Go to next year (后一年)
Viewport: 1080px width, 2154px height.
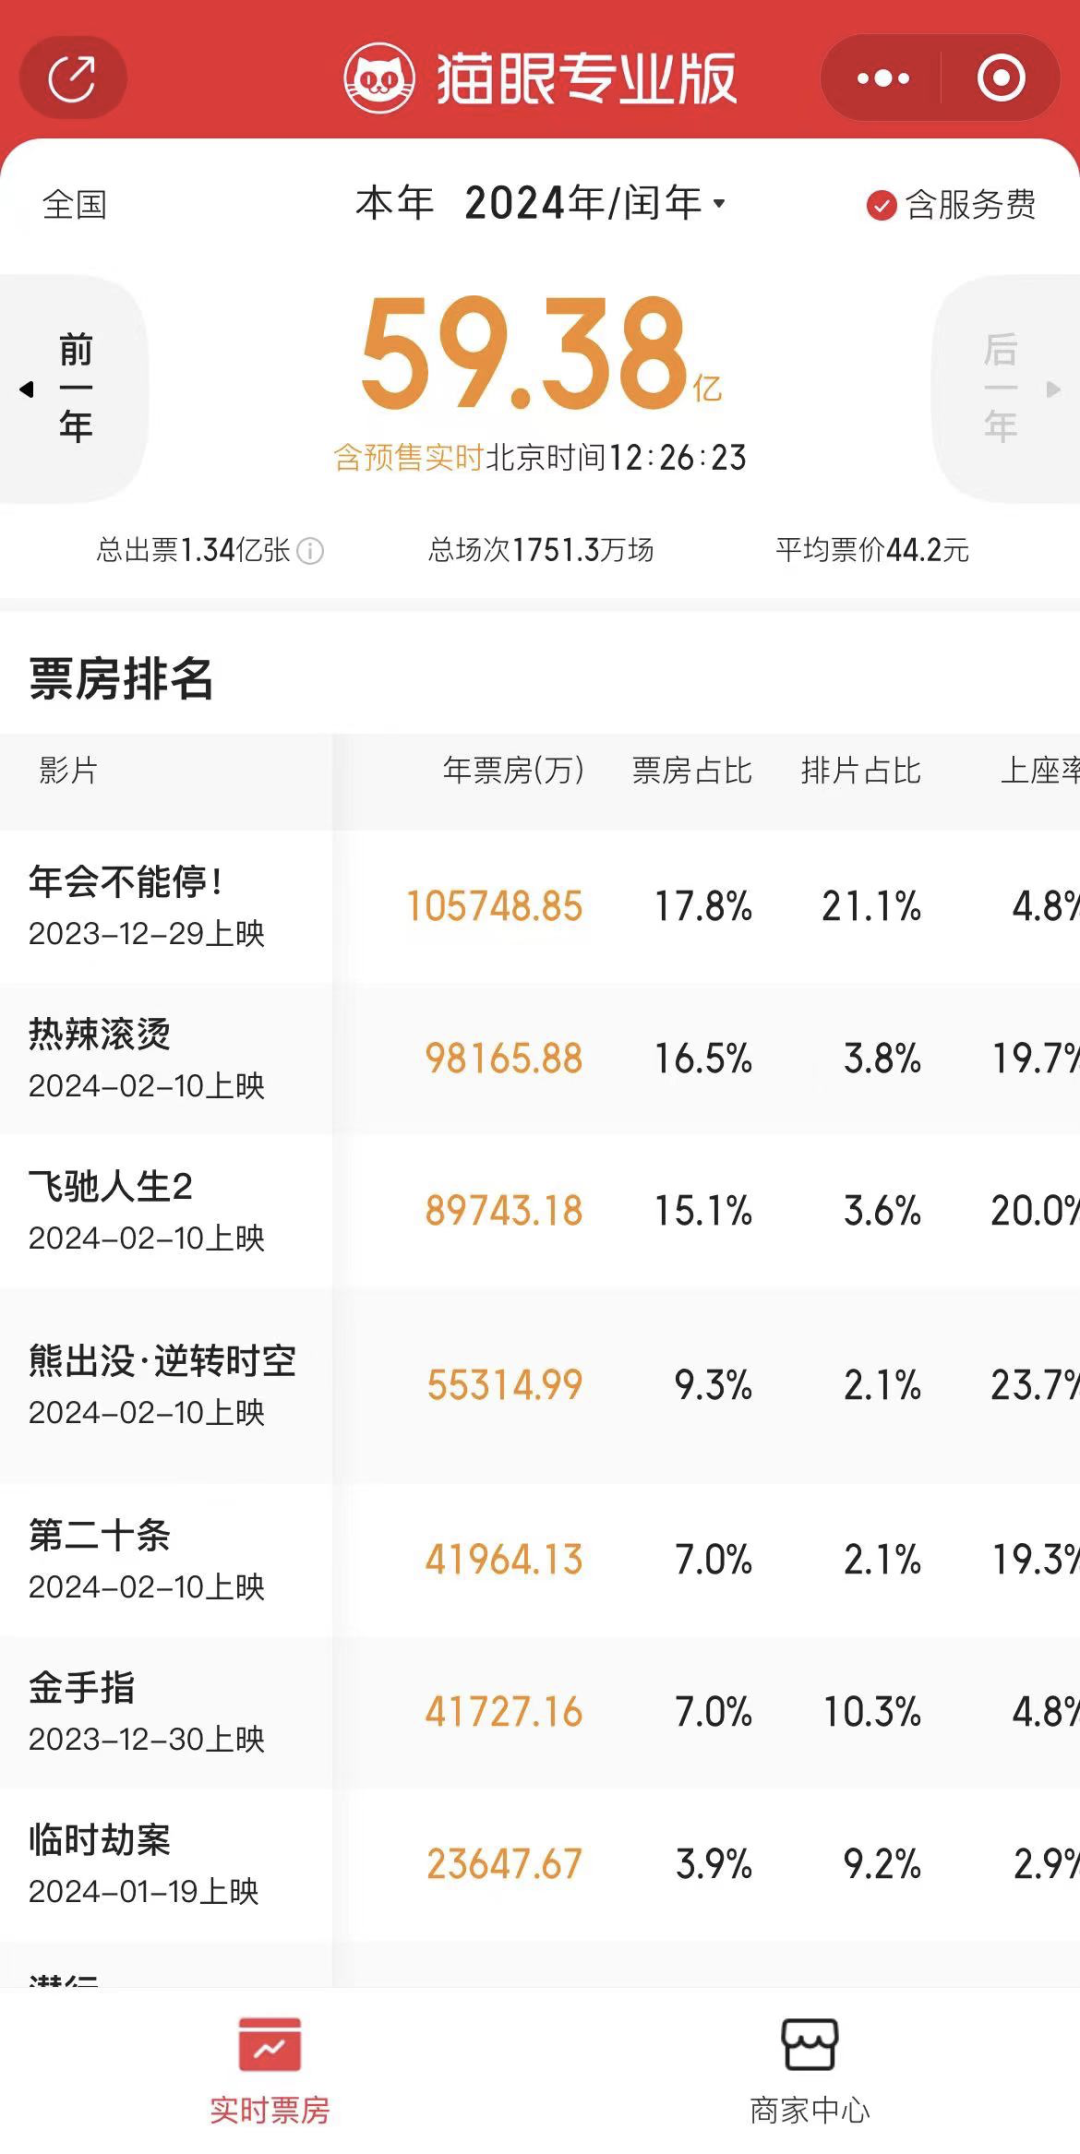pos(1002,388)
